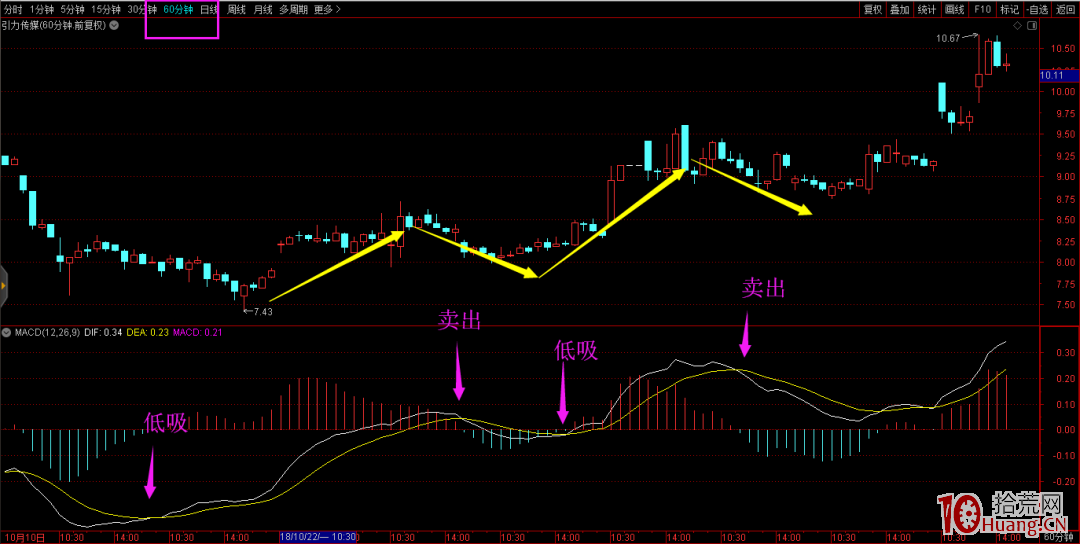The width and height of the screenshot is (1080, 544).
Task: Click the diamond icon above the chart
Action: (1017, 25)
